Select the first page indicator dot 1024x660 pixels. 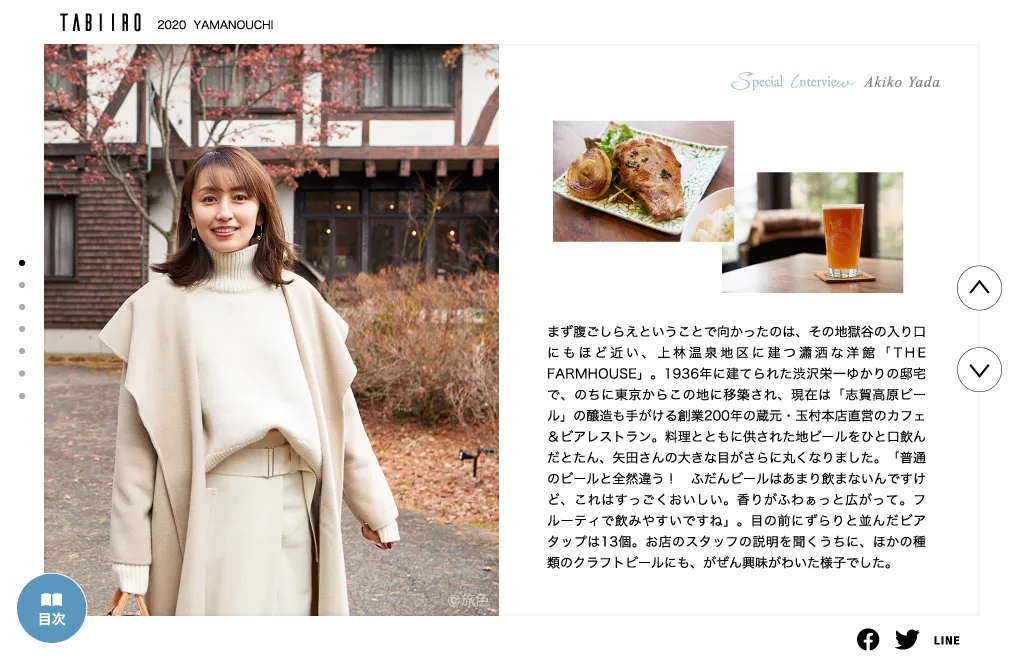coord(22,263)
